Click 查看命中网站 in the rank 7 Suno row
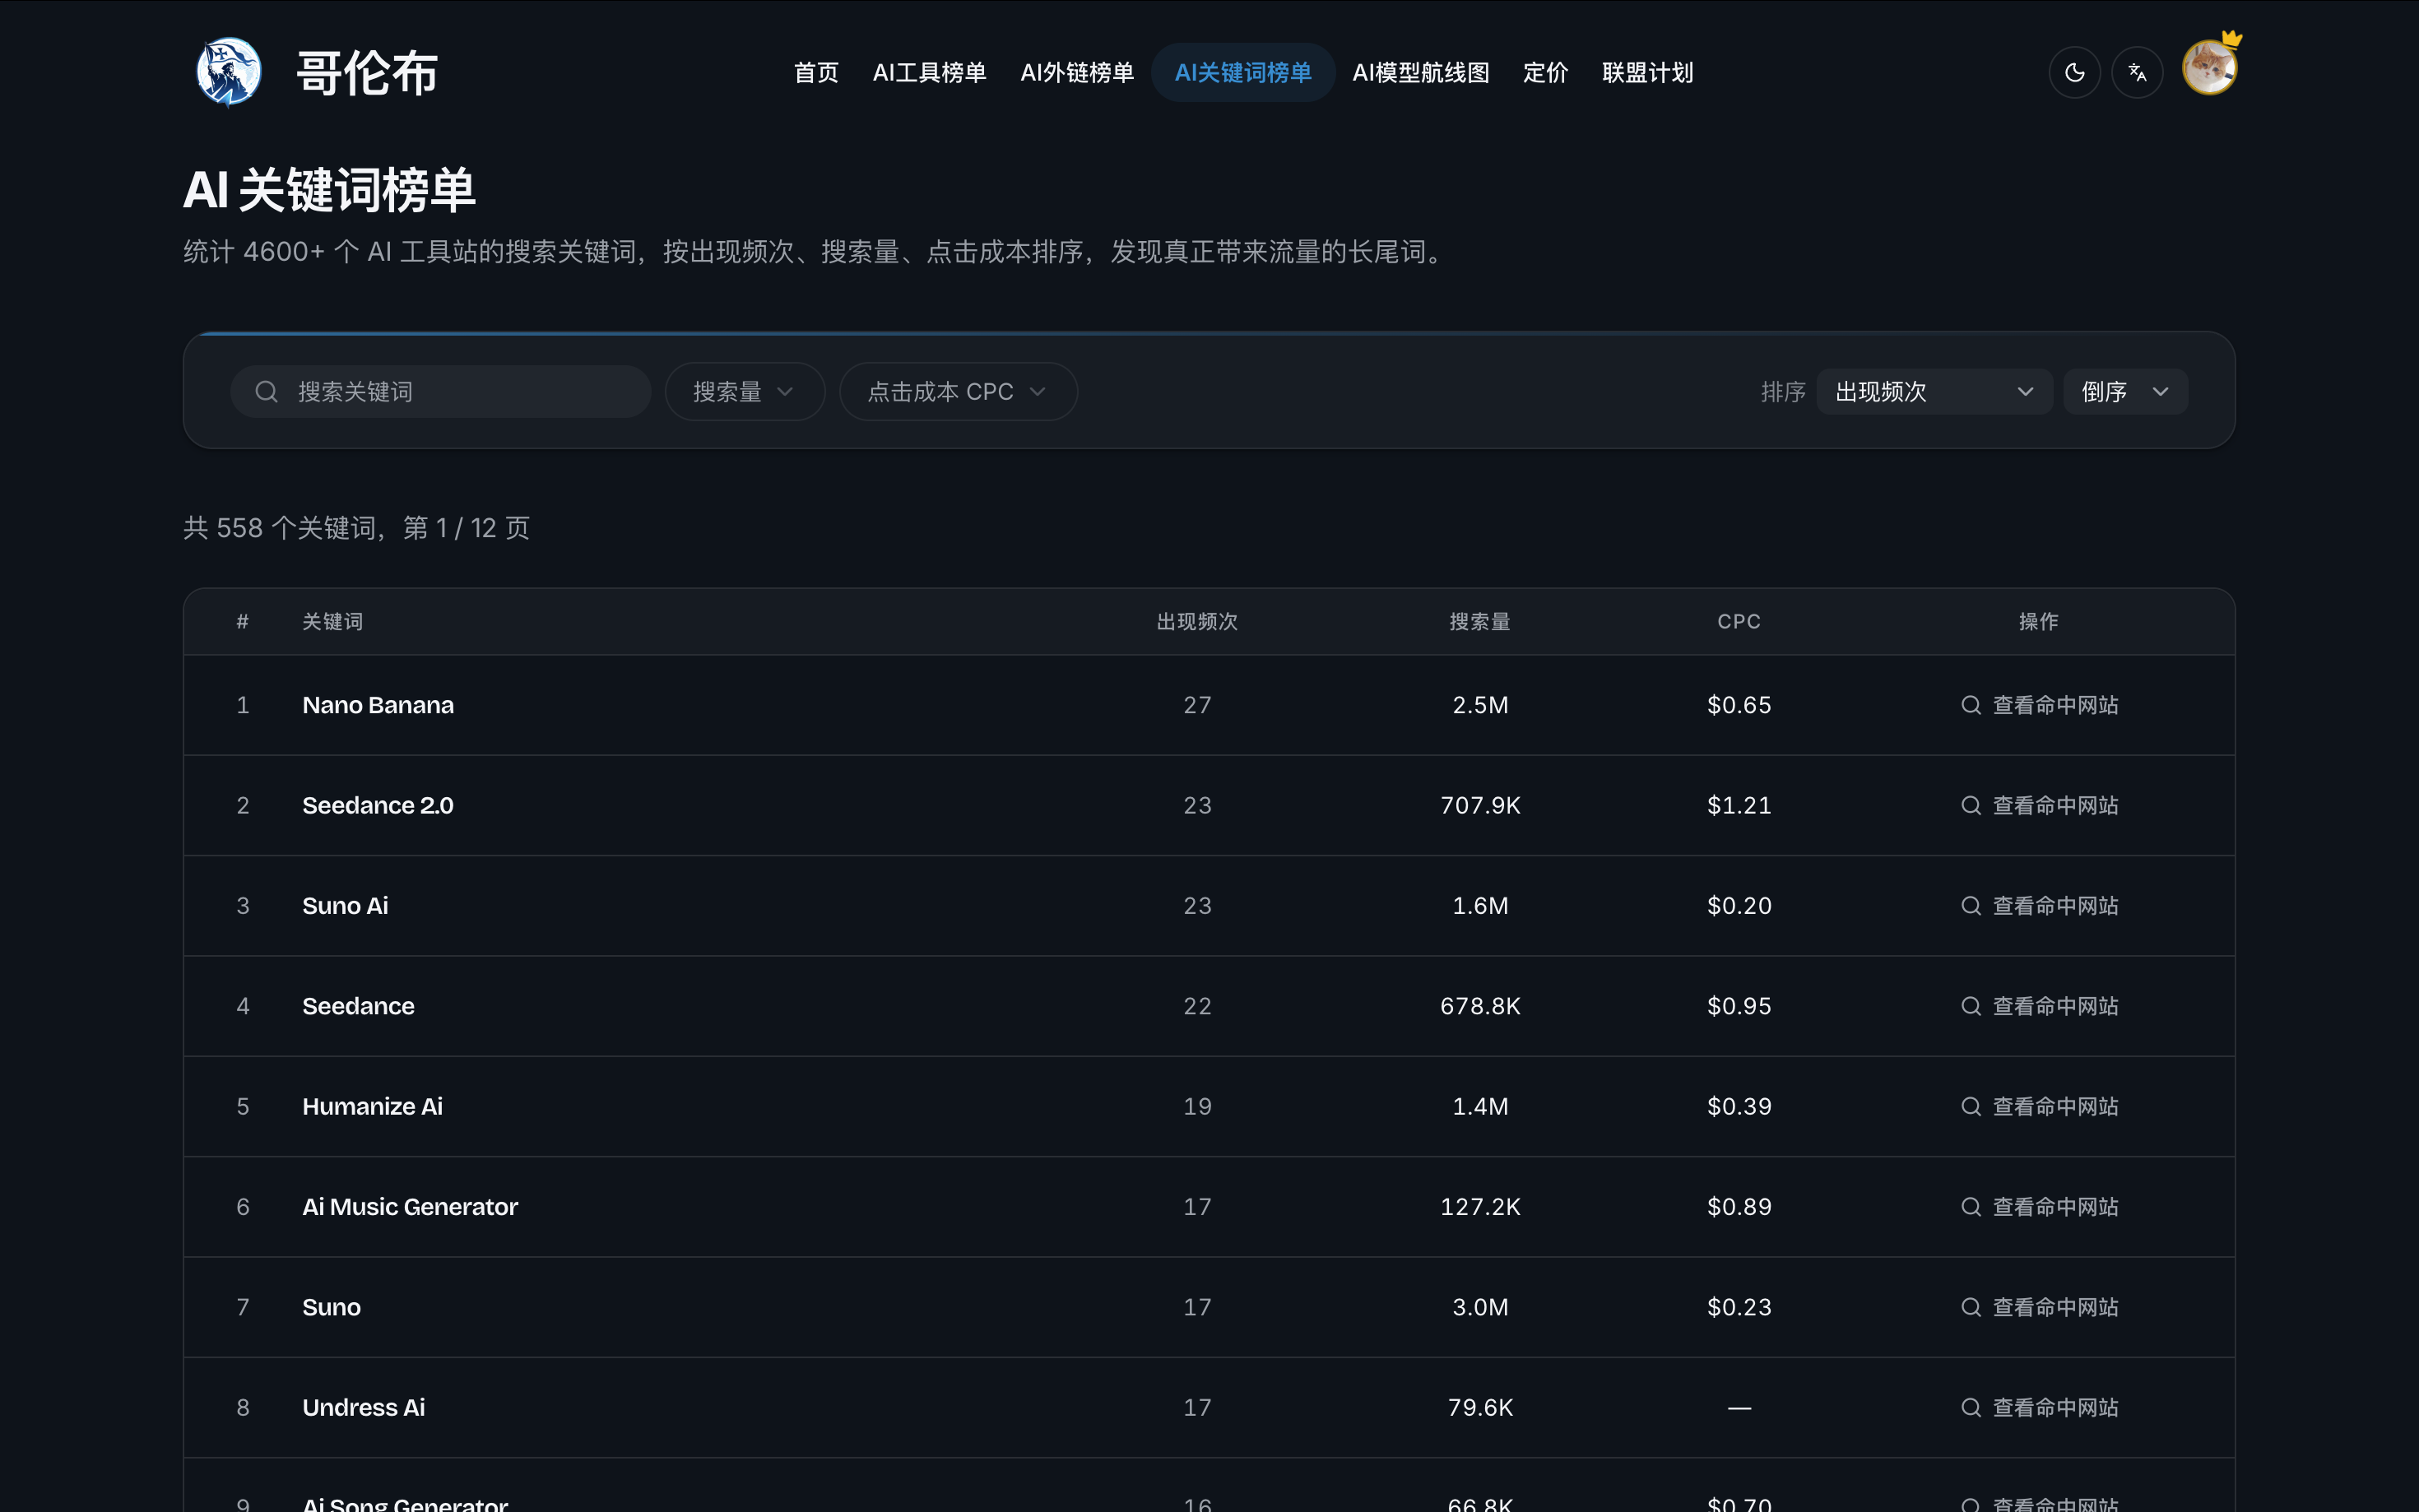The width and height of the screenshot is (2419, 1512). (x=2039, y=1307)
